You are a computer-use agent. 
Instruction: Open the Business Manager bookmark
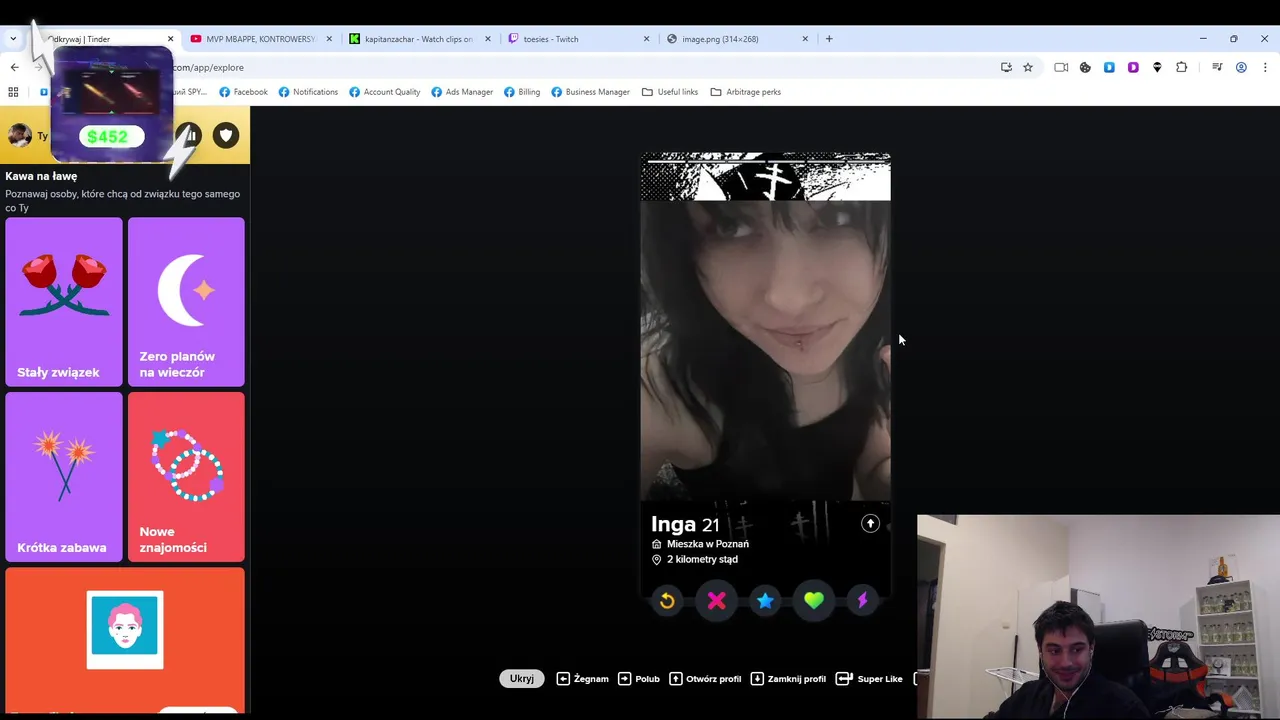tap(590, 92)
